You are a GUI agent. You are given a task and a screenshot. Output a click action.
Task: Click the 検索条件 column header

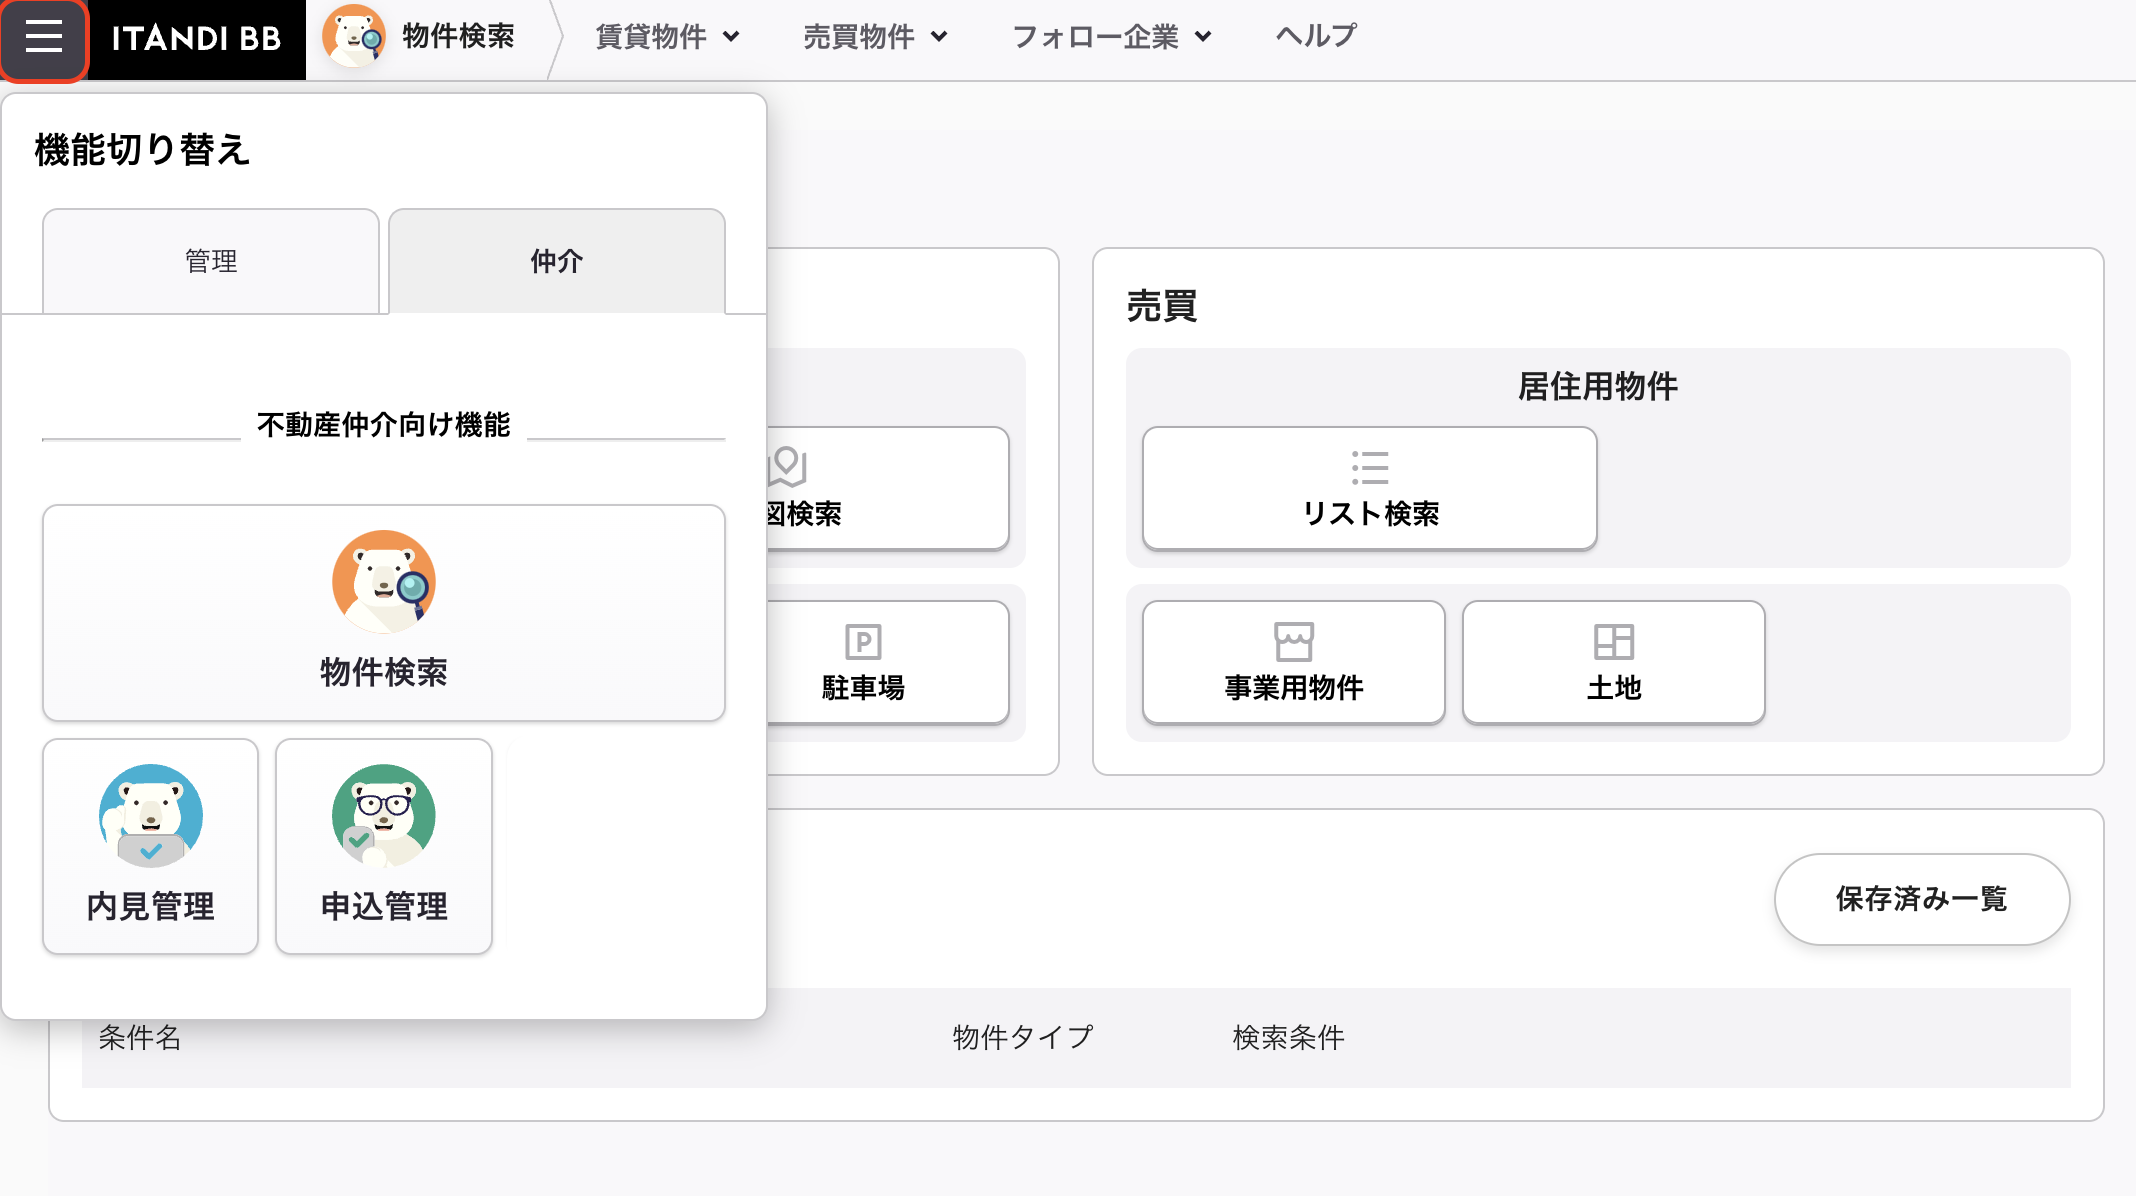pyautogui.click(x=1289, y=1038)
